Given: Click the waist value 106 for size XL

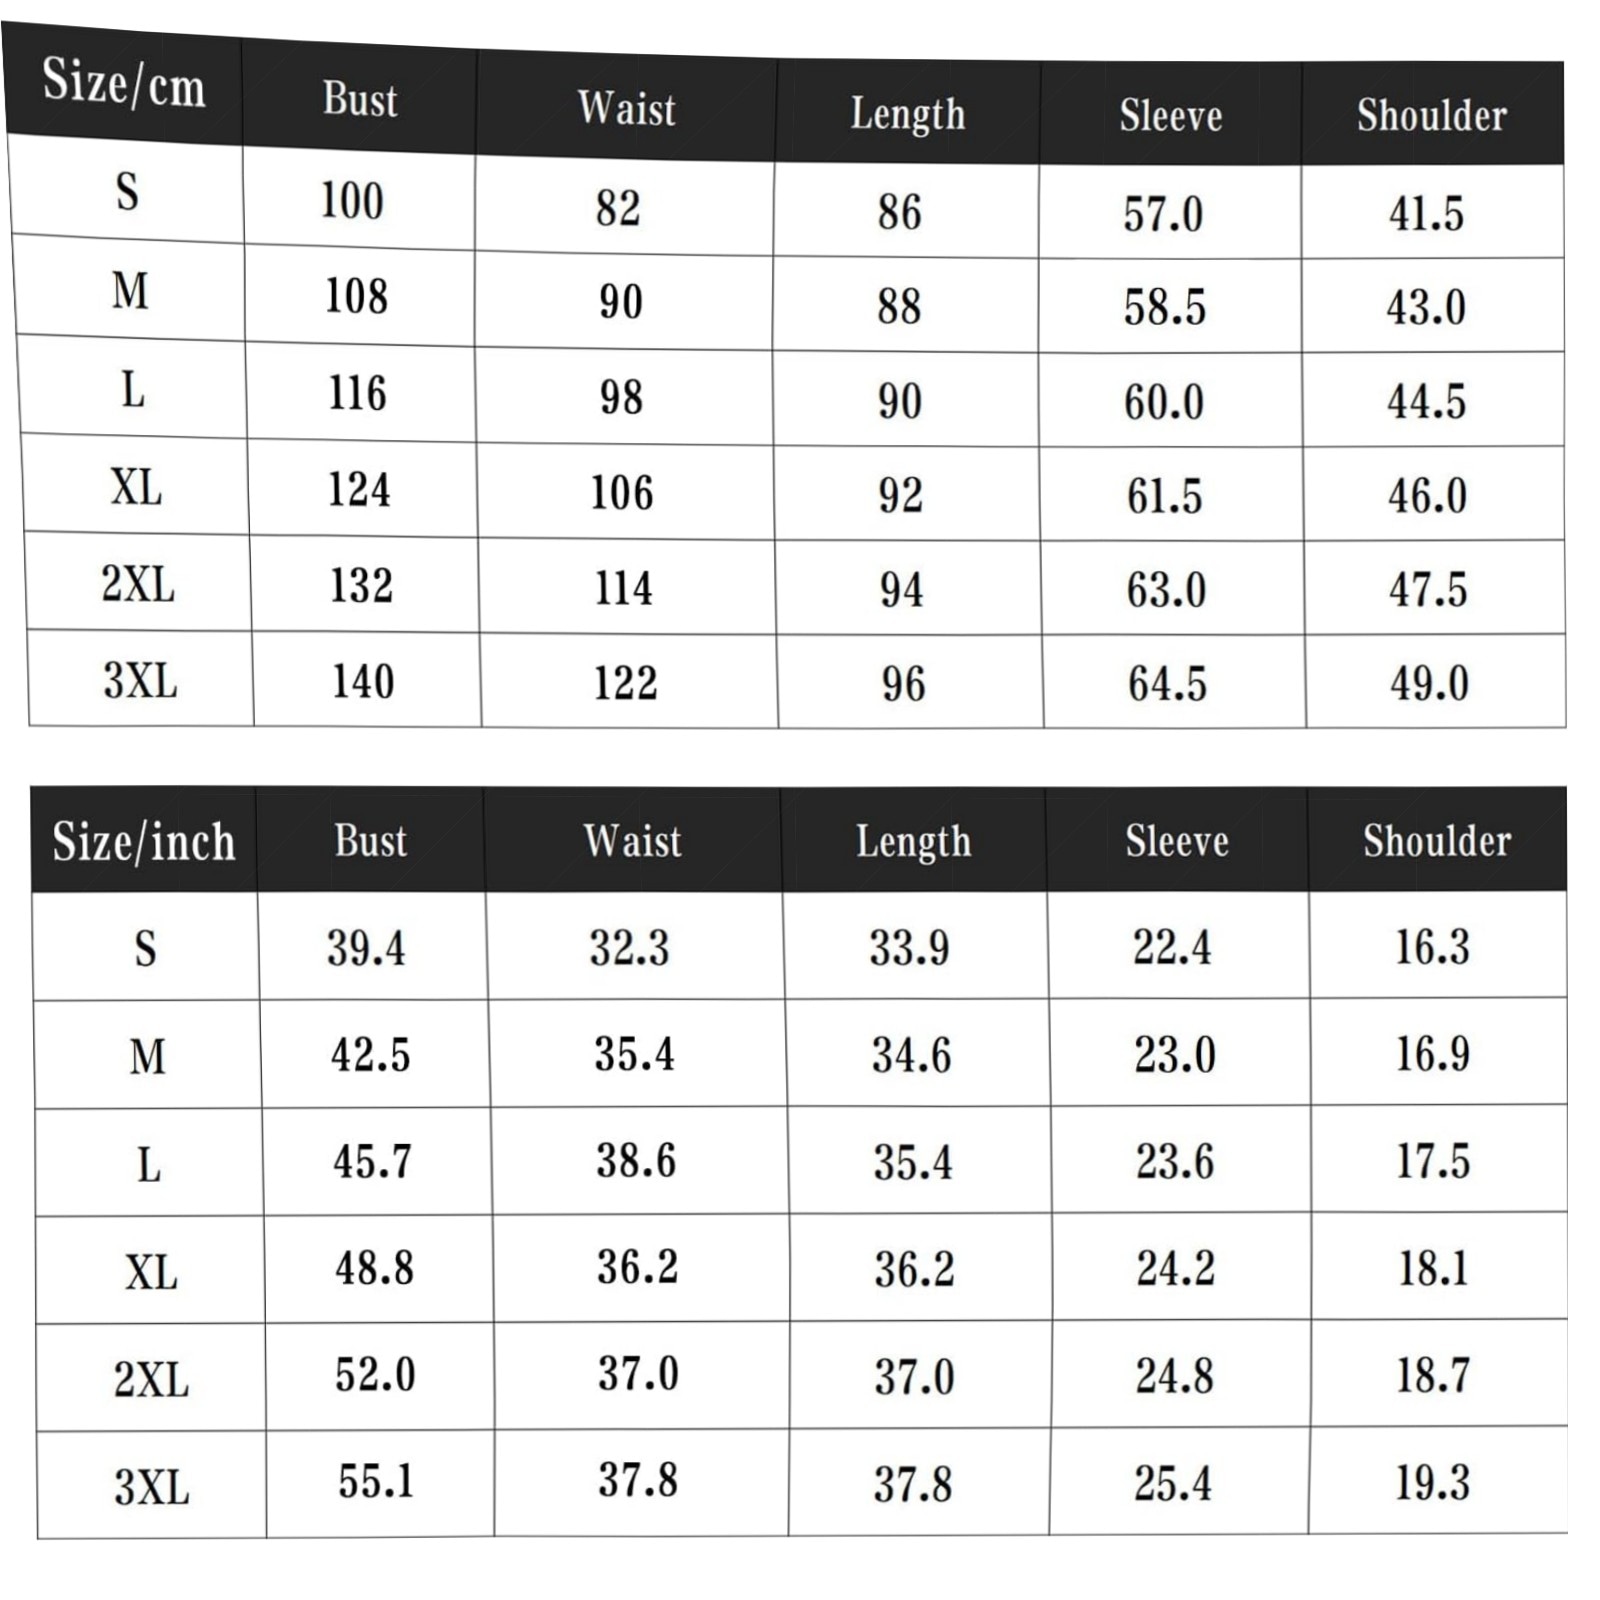Looking at the screenshot, I should (622, 493).
